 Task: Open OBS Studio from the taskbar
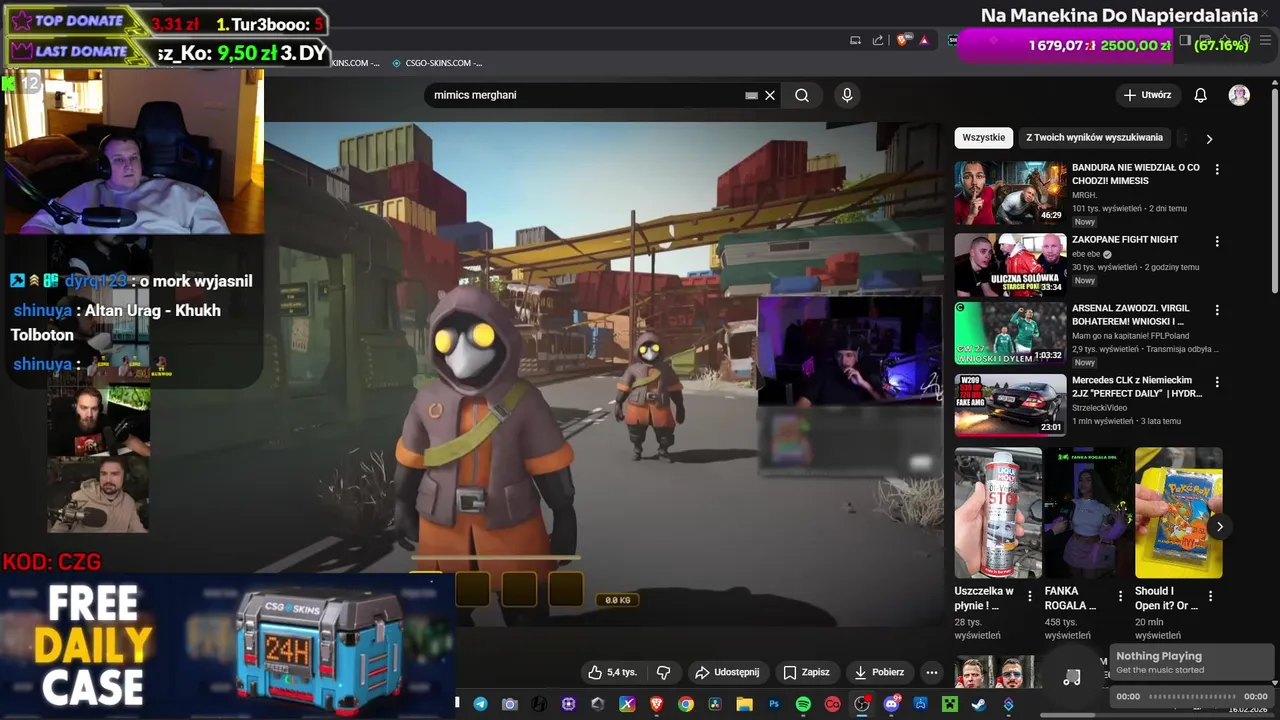point(861,704)
